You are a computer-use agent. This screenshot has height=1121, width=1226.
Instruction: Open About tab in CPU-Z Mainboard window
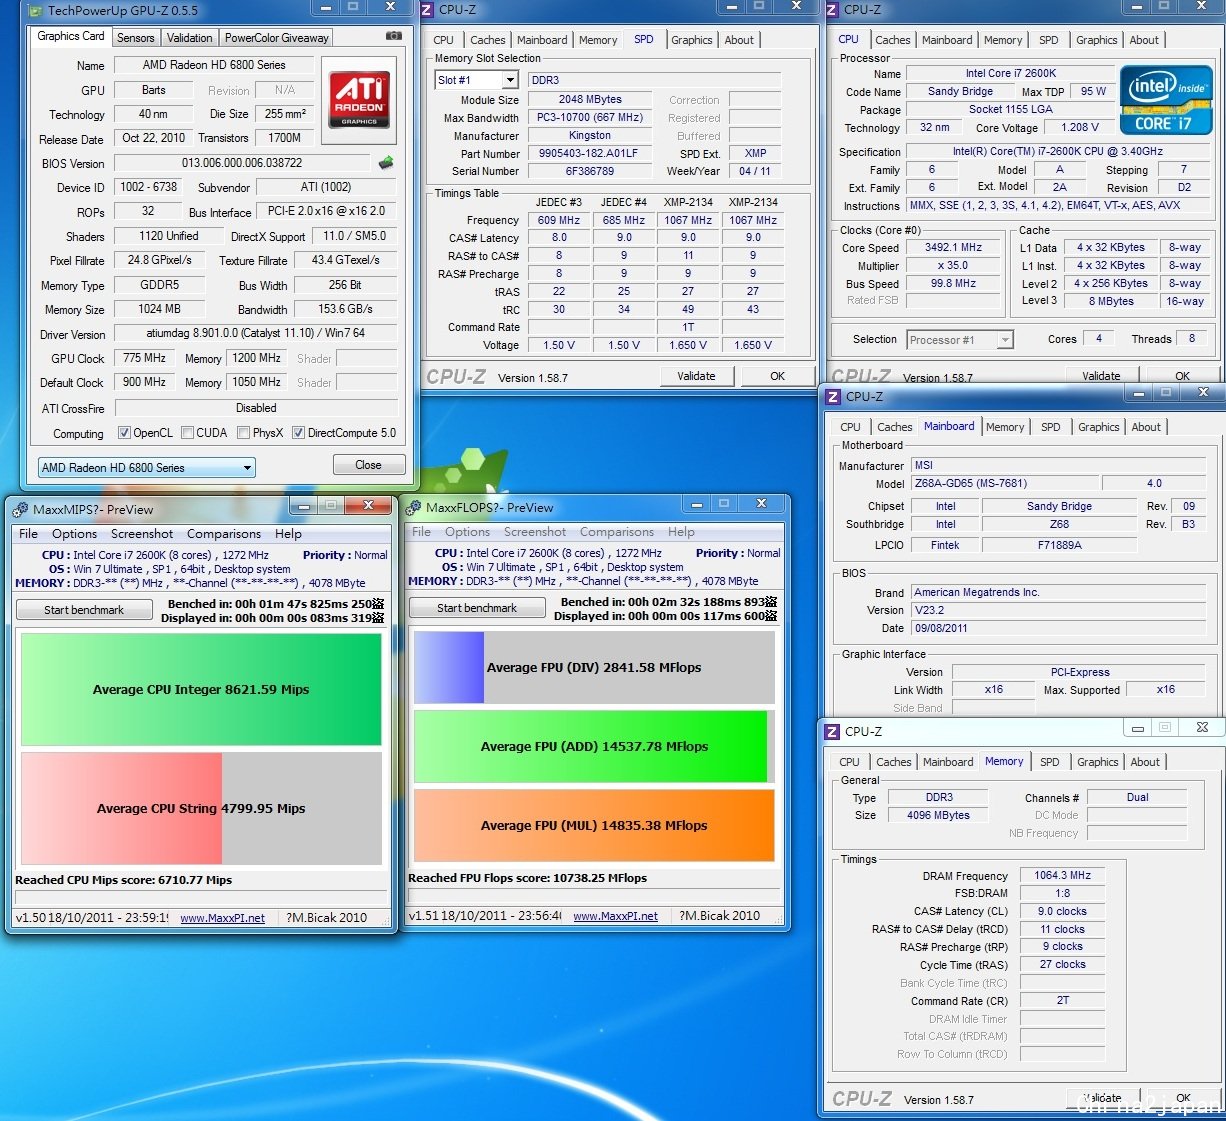(x=1146, y=427)
